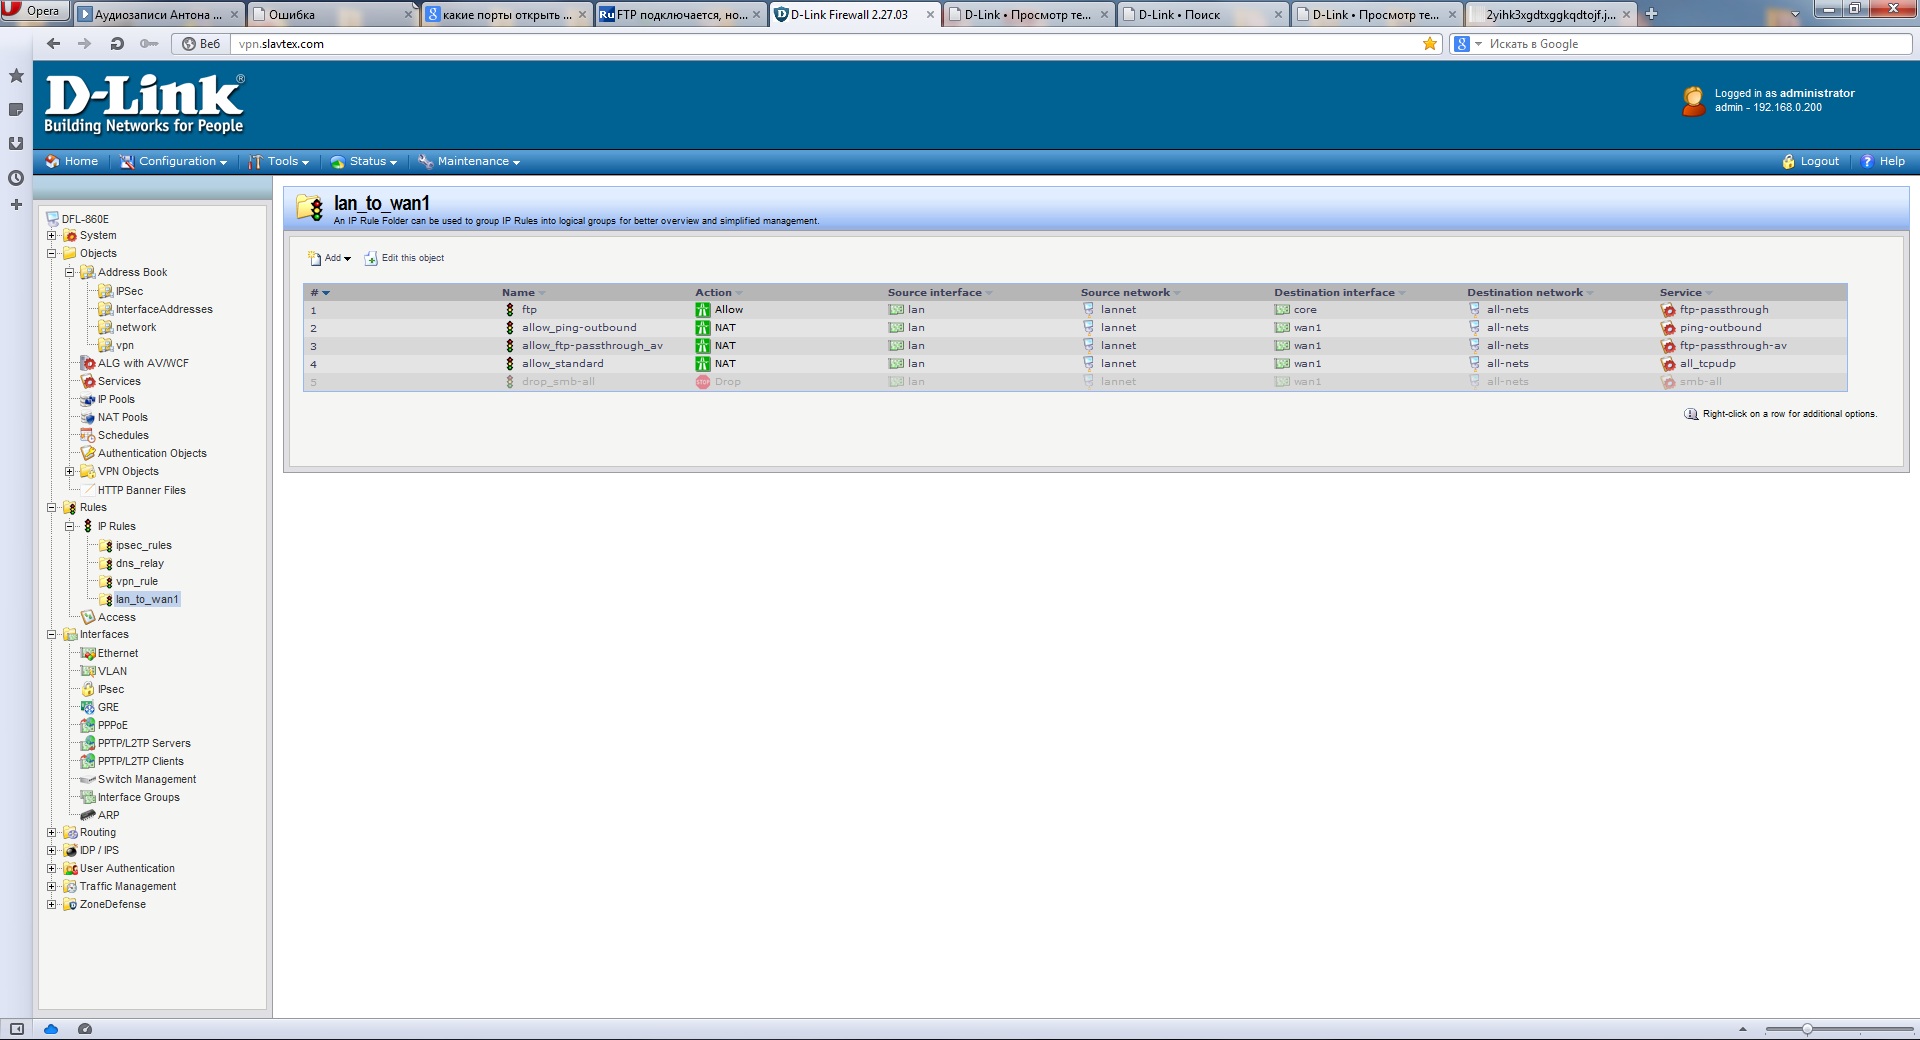Expand the VPN Objects tree node
The width and height of the screenshot is (1920, 1040).
[x=70, y=472]
